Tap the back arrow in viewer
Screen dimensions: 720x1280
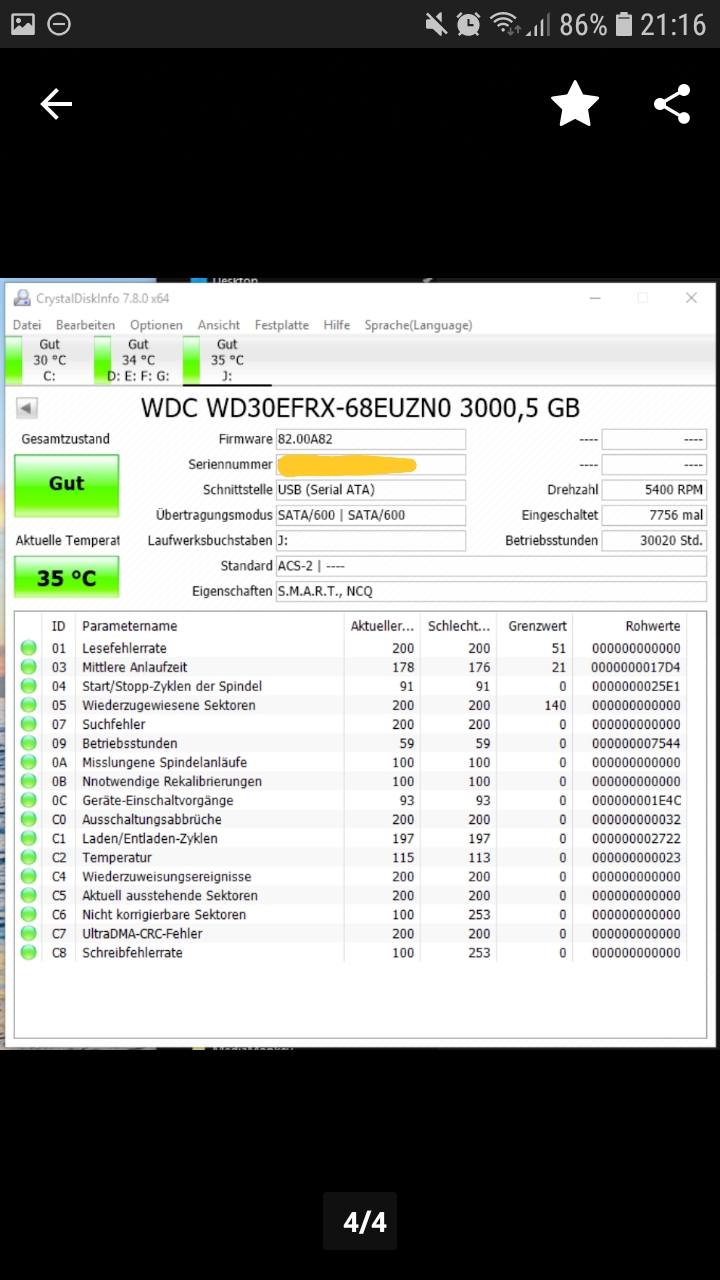pos(56,104)
